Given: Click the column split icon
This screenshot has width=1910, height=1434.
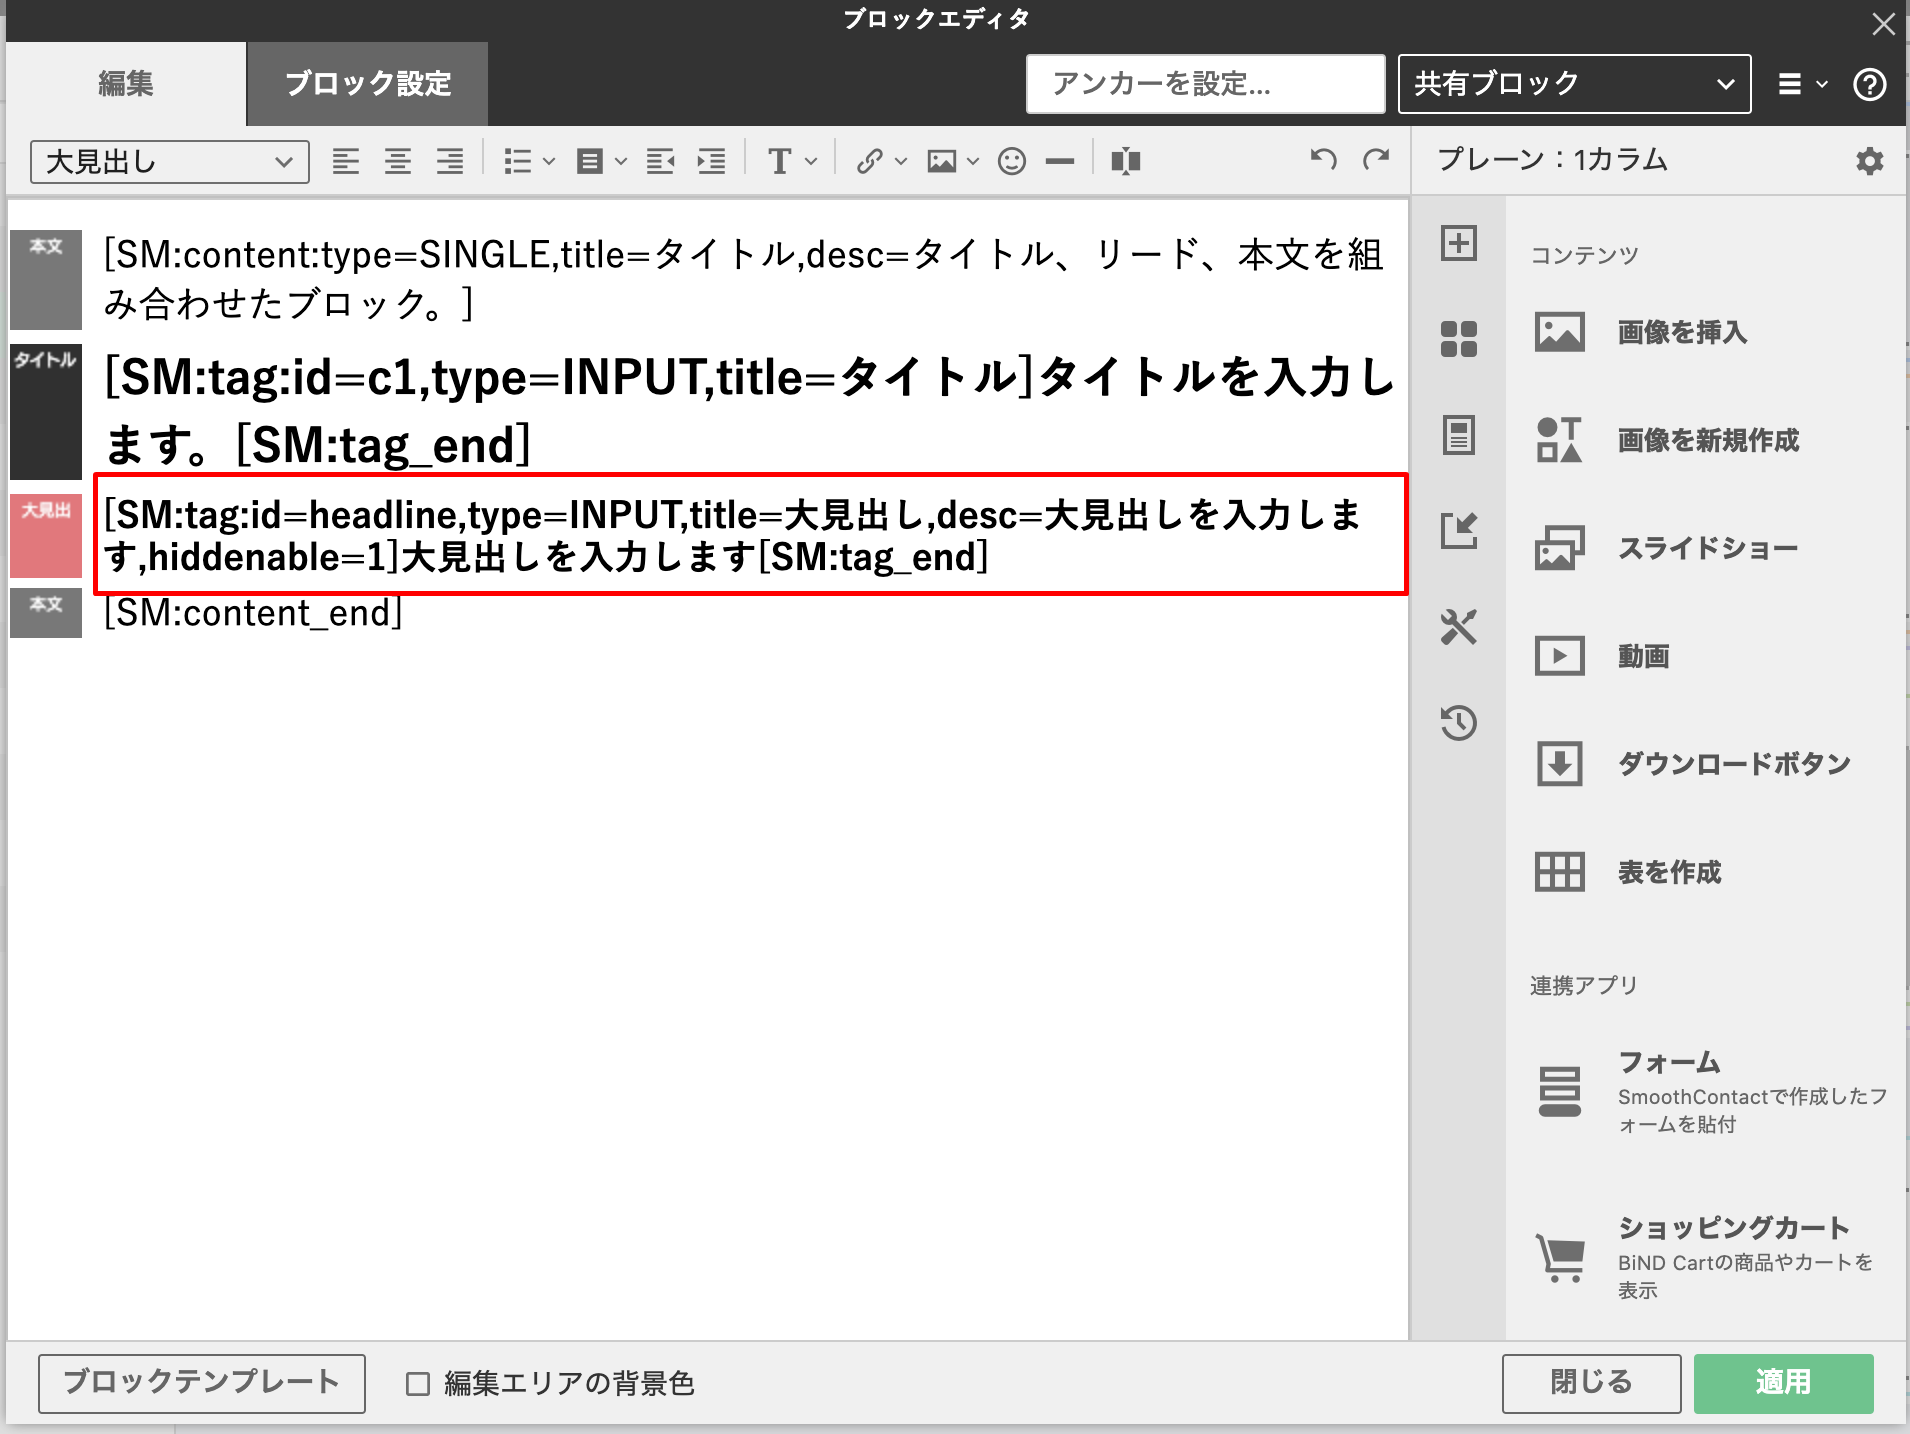Looking at the screenshot, I should 1126,161.
